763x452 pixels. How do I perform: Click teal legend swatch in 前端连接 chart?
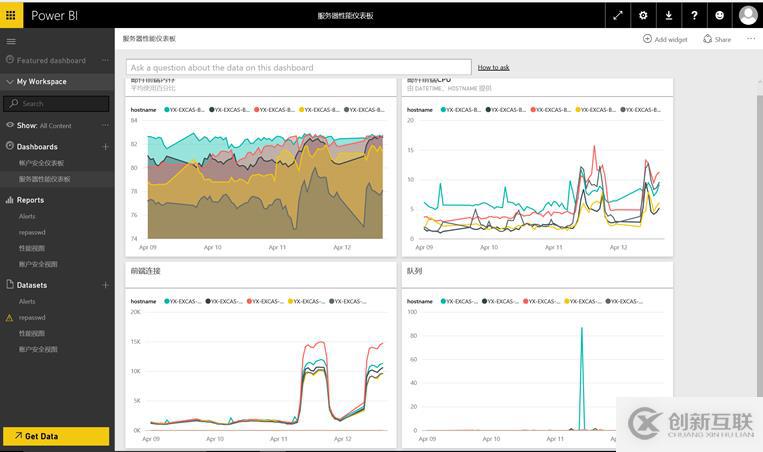167,301
